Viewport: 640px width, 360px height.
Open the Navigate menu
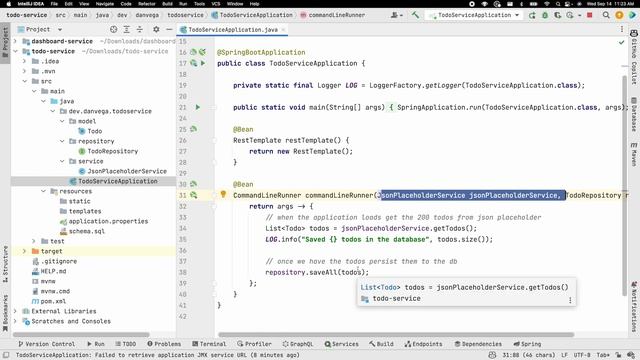[105, 4]
